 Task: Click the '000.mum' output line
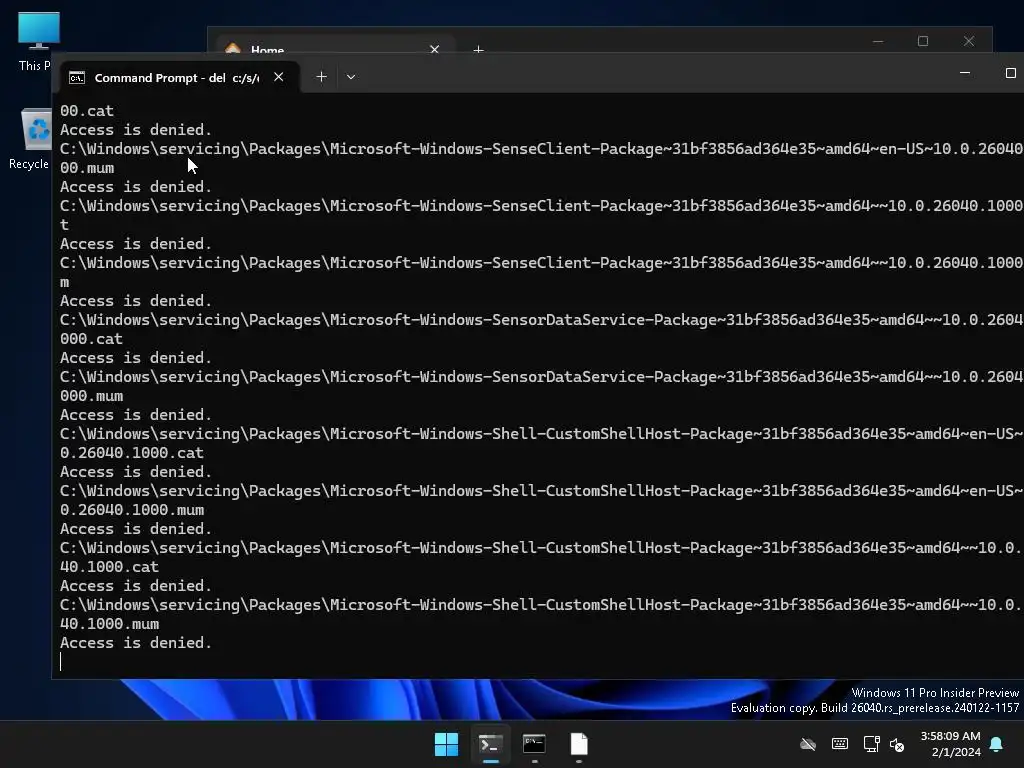pyautogui.click(x=91, y=396)
